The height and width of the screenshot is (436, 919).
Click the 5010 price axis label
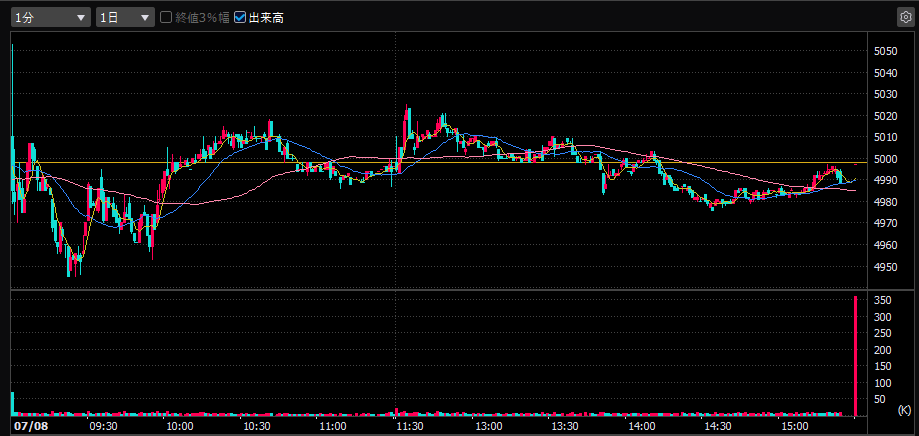coord(886,138)
